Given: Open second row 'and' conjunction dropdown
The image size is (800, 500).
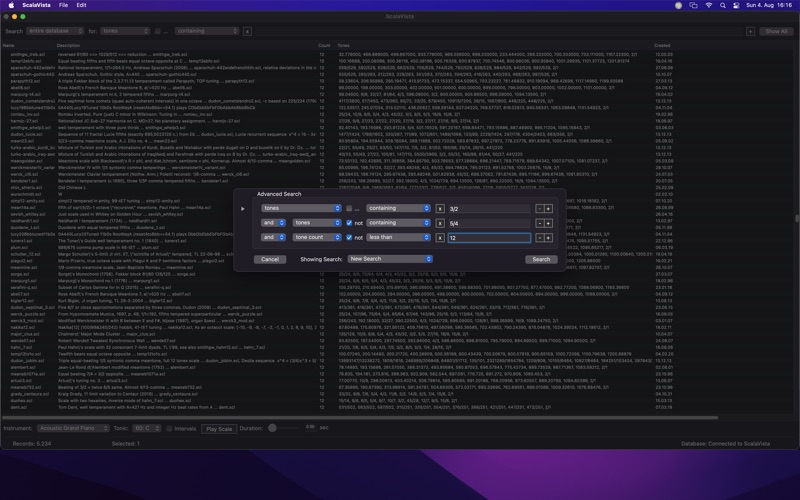Looking at the screenshot, I should (273, 223).
